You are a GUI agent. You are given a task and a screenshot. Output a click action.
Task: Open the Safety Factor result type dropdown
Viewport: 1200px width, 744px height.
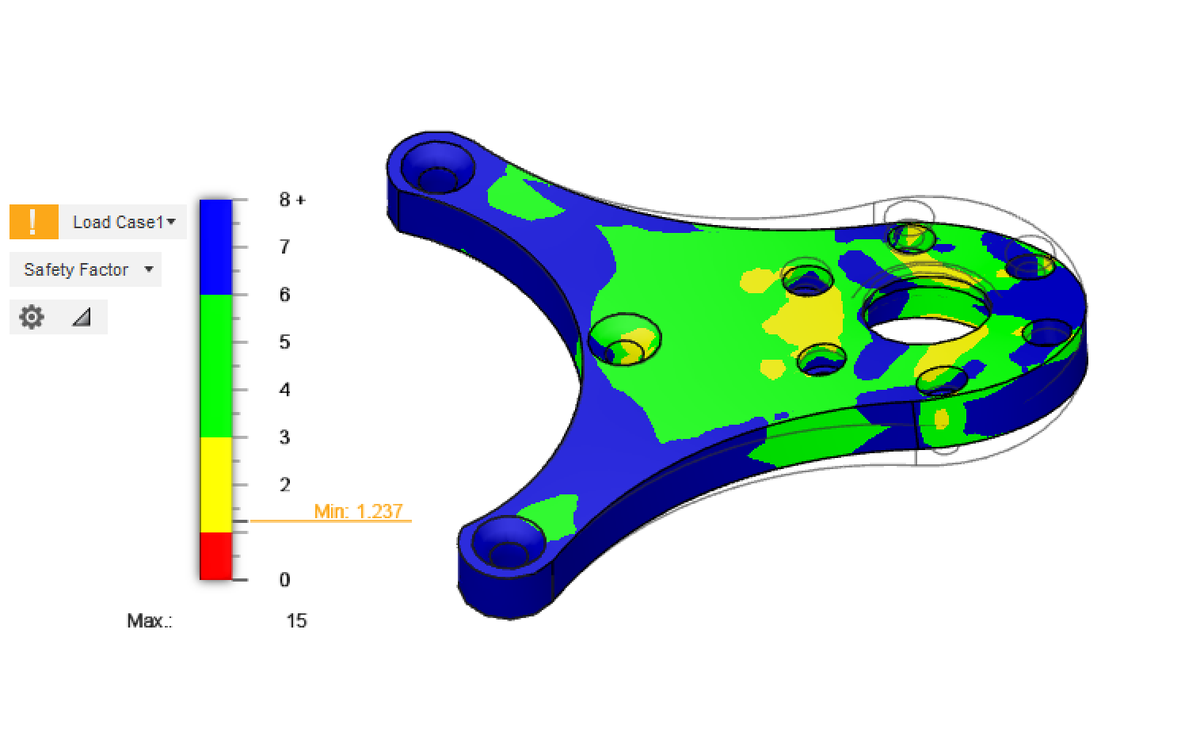(x=85, y=270)
